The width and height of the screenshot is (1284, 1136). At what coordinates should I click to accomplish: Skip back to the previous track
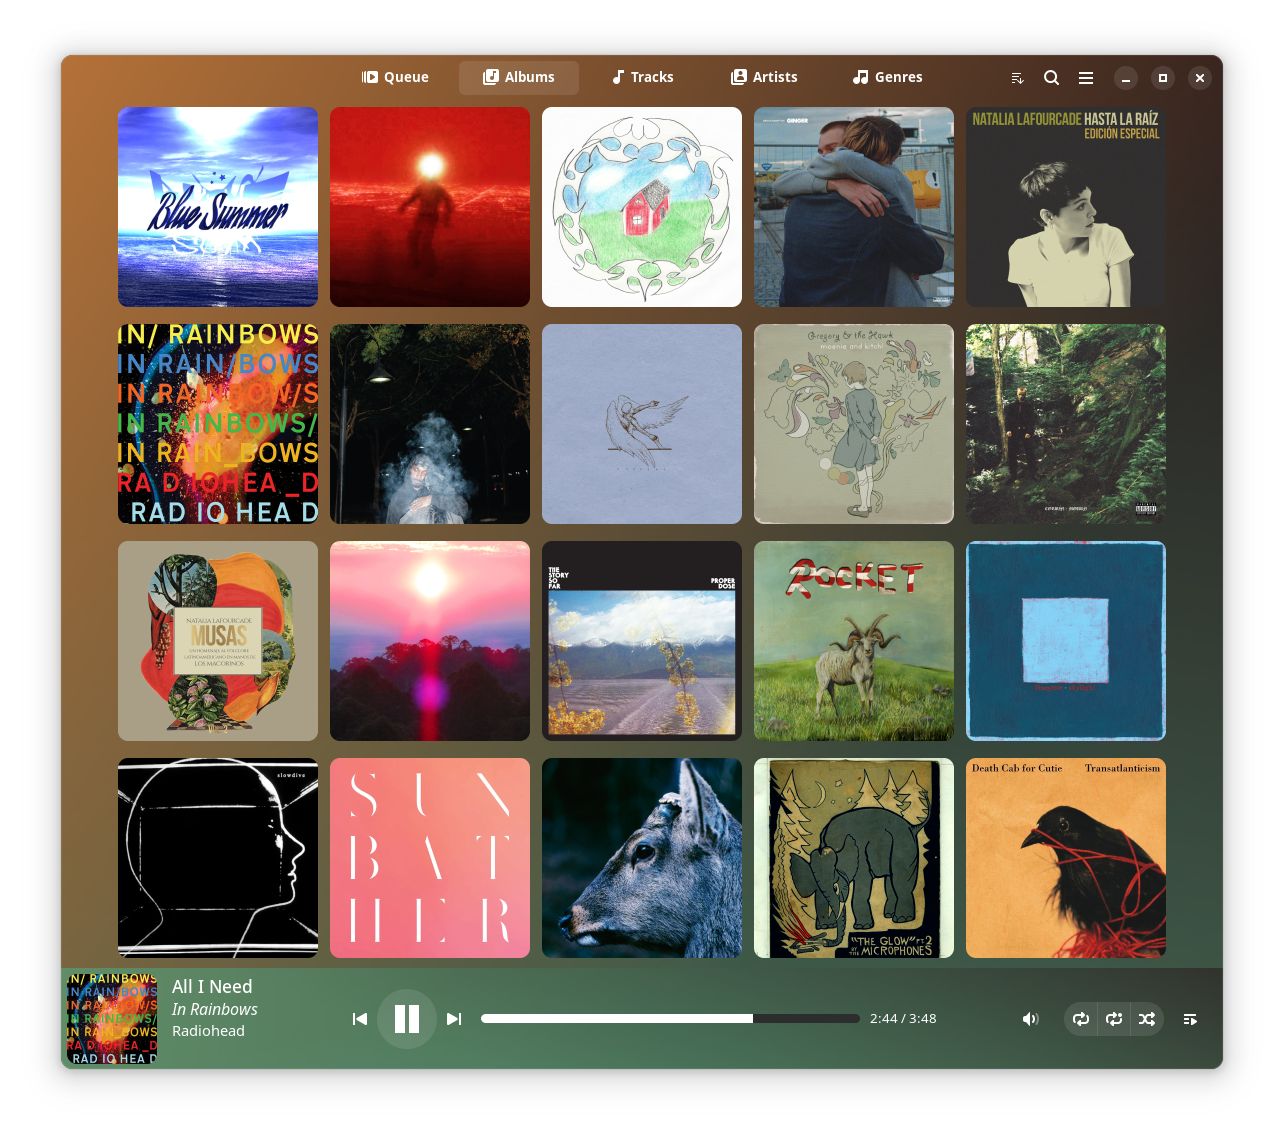[x=360, y=1018]
